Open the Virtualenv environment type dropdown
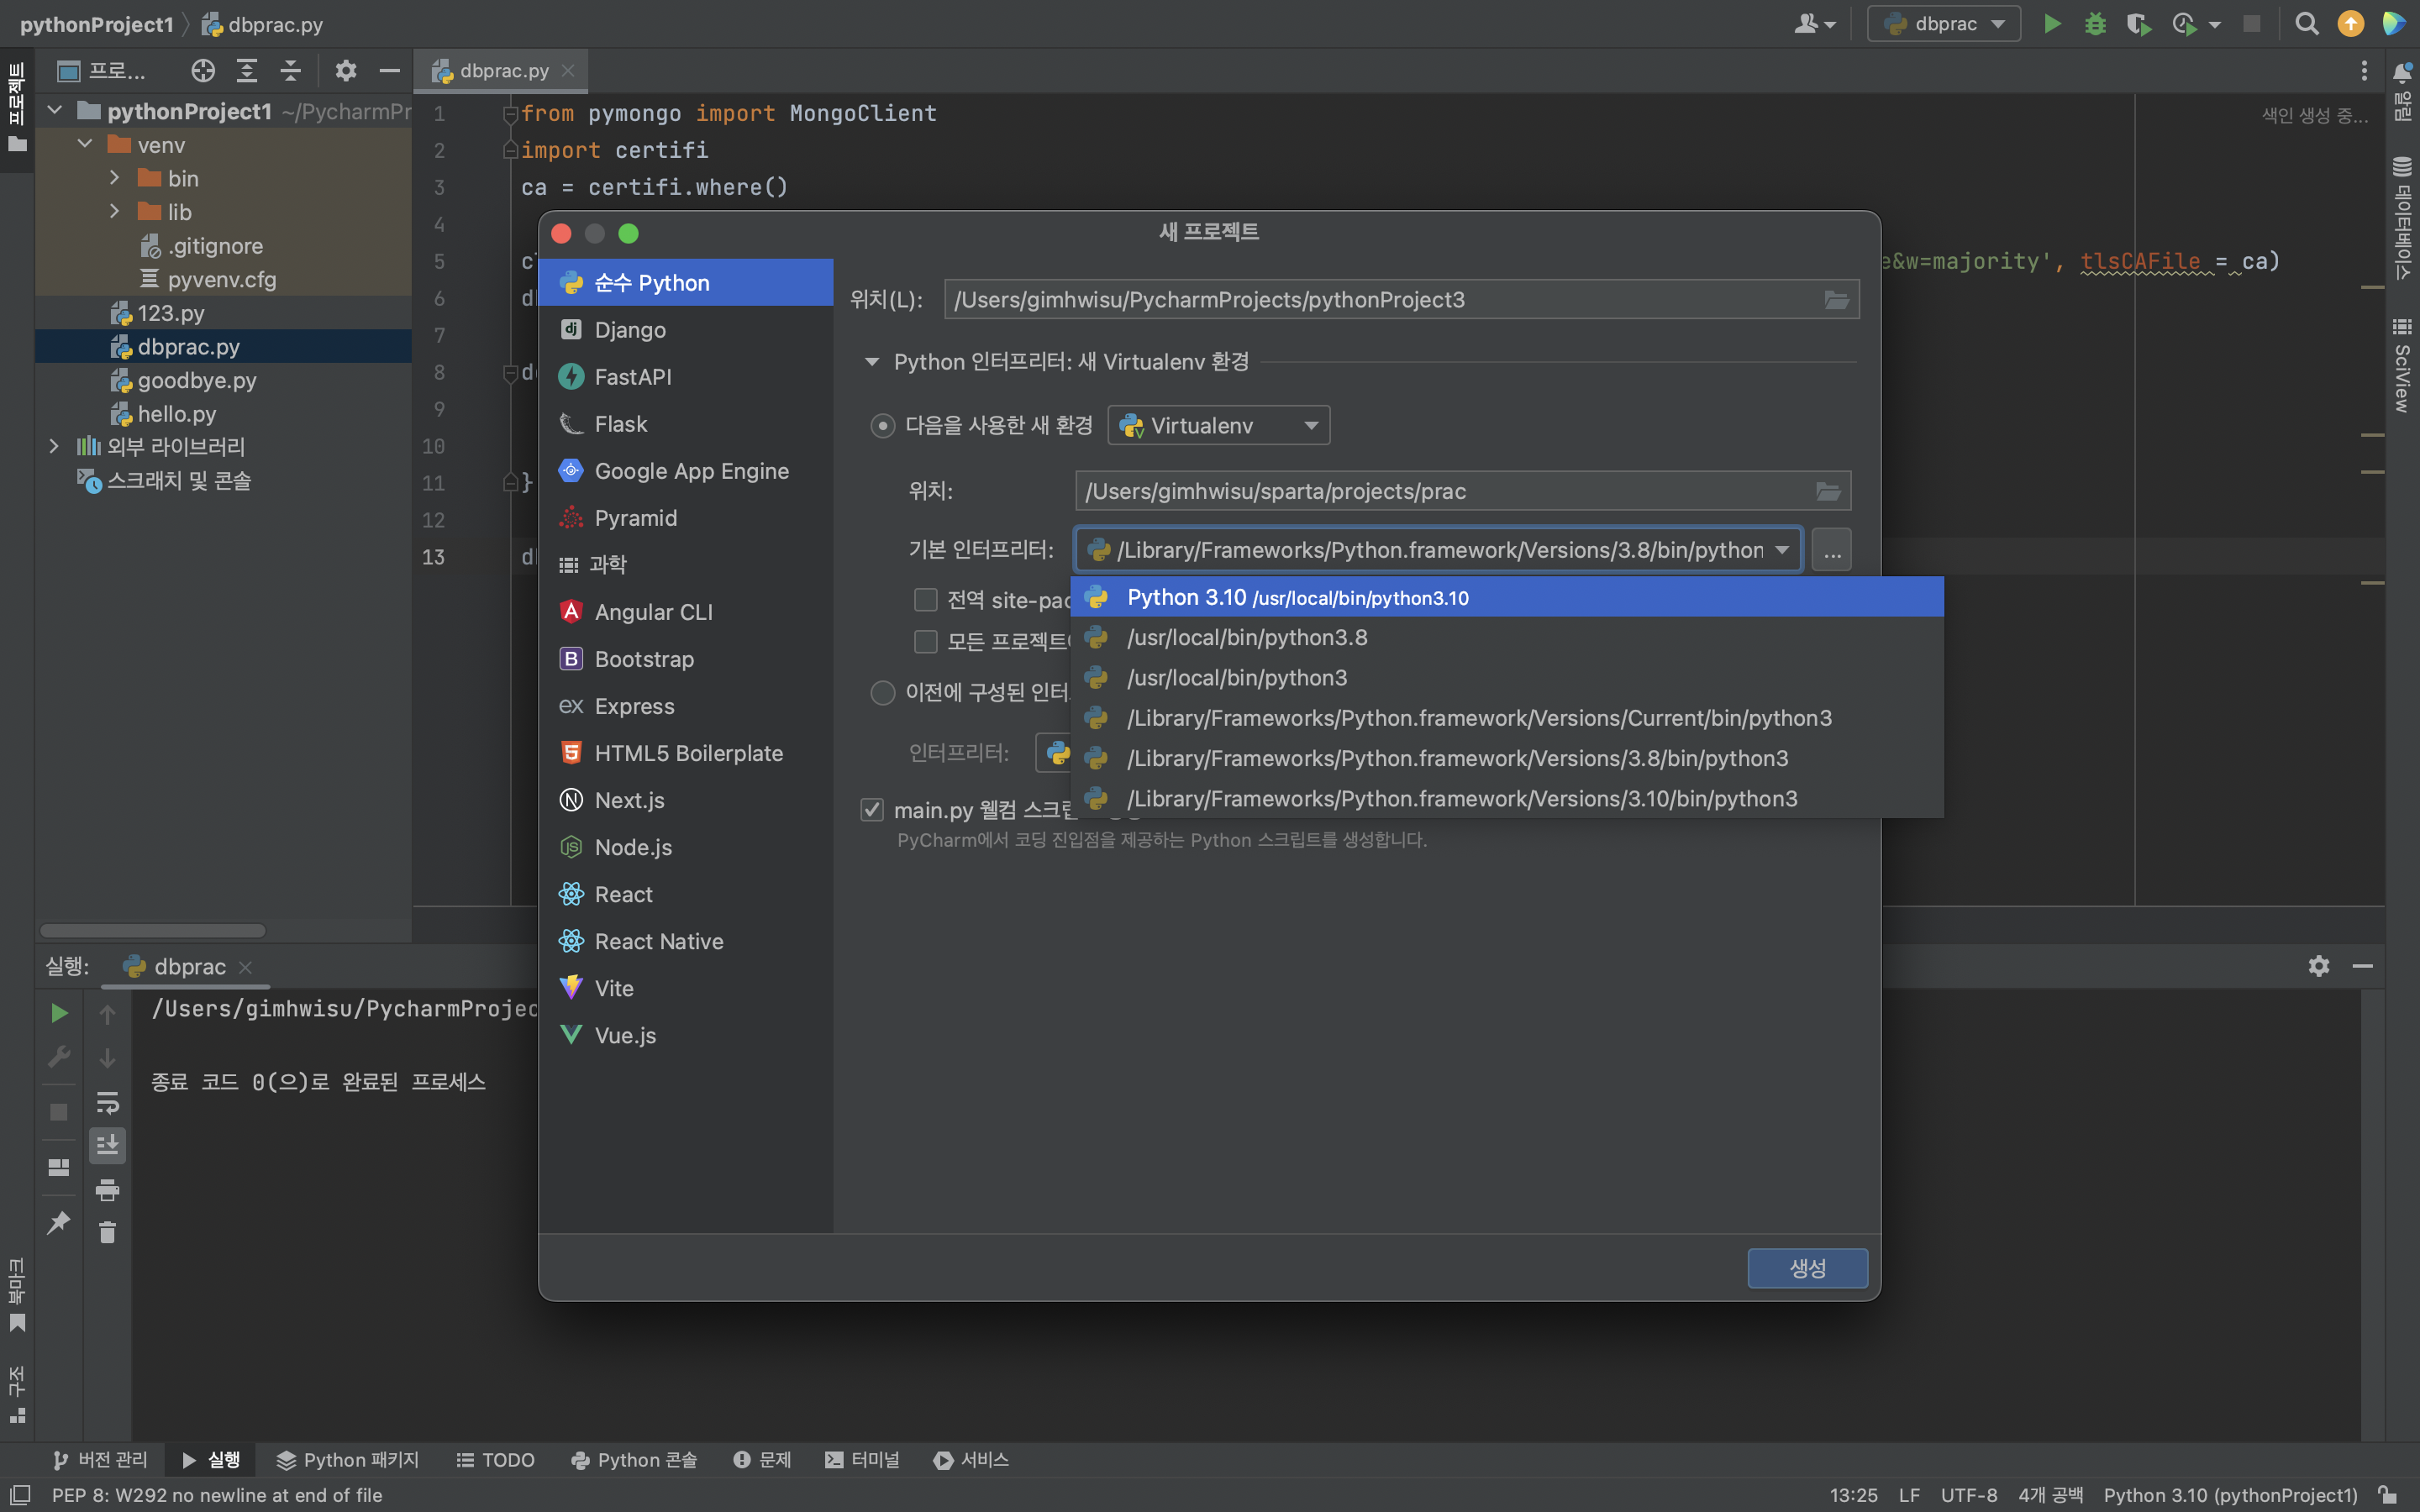Screen dimensions: 2420x1512 (x=1218, y=426)
